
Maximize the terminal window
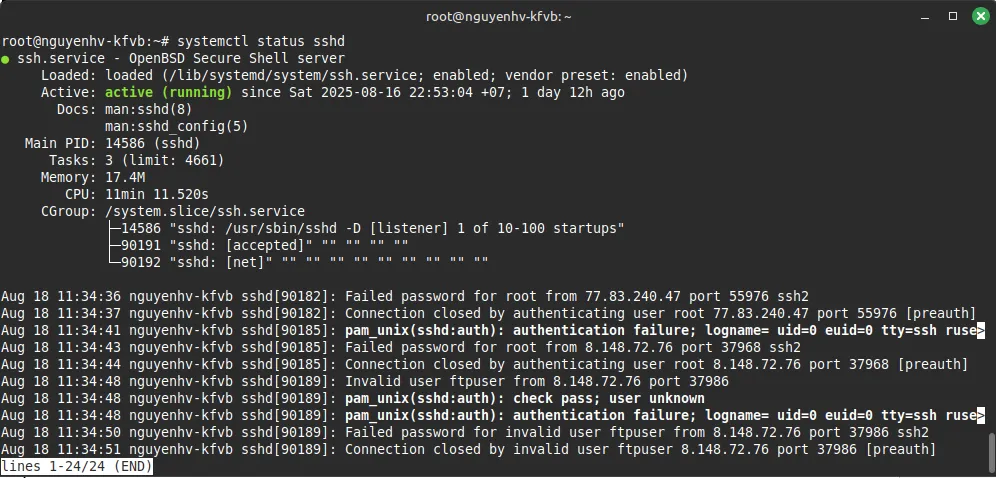coord(953,16)
